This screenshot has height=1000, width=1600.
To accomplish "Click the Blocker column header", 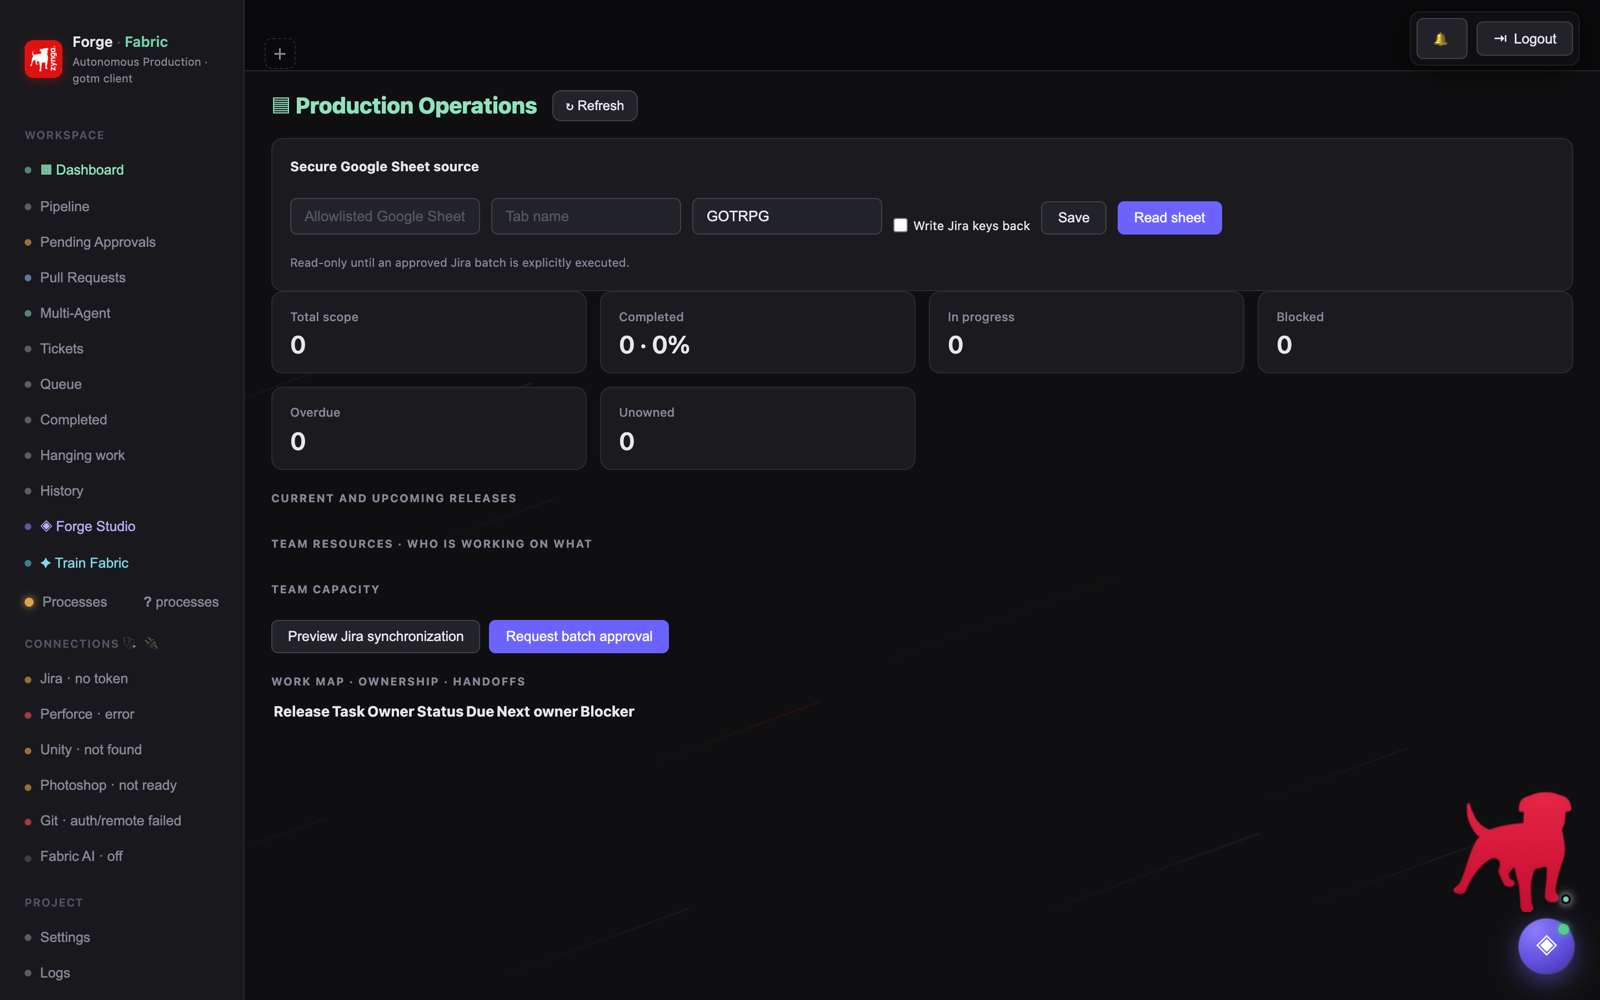I will coord(607,712).
